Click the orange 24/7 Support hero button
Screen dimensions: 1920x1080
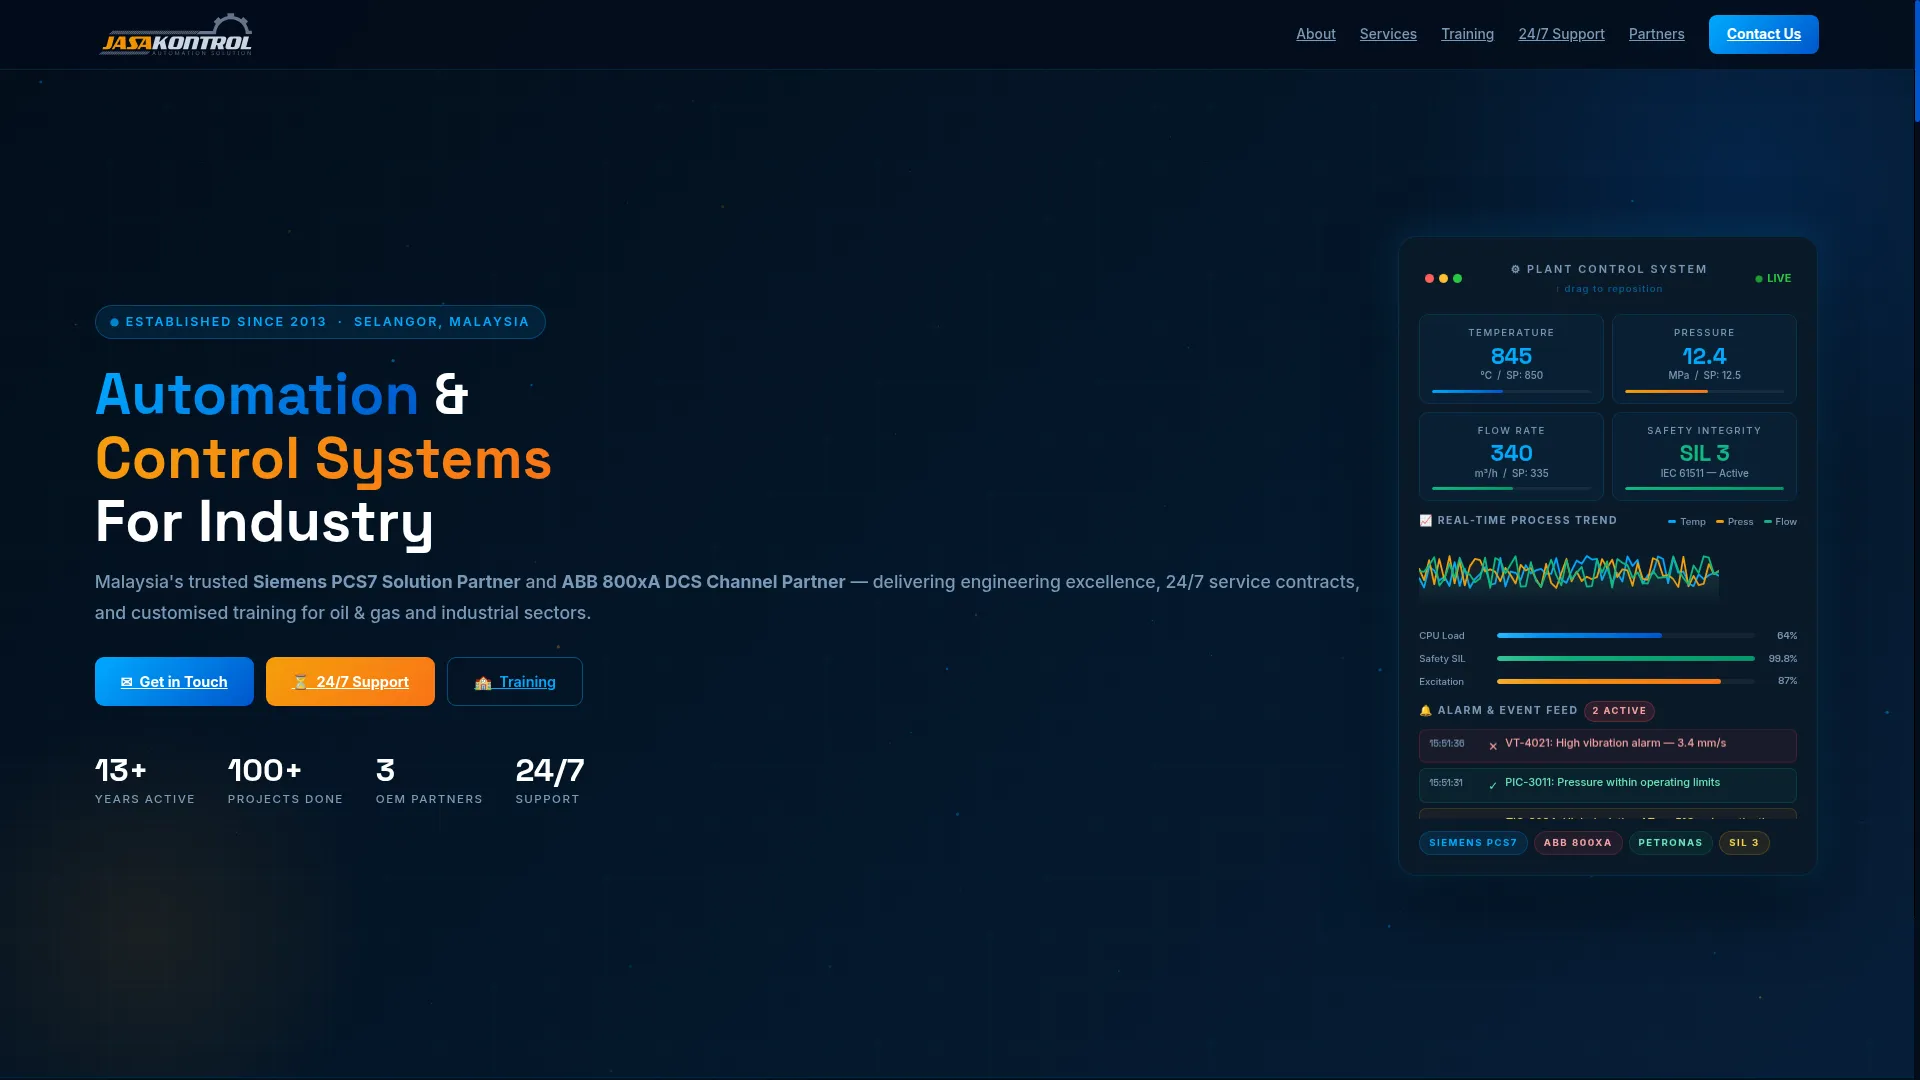coord(350,681)
